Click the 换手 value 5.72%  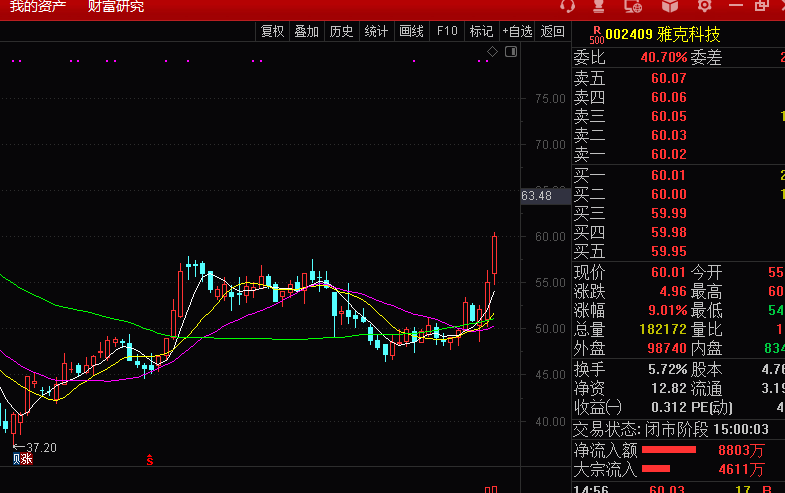[x=668, y=369]
